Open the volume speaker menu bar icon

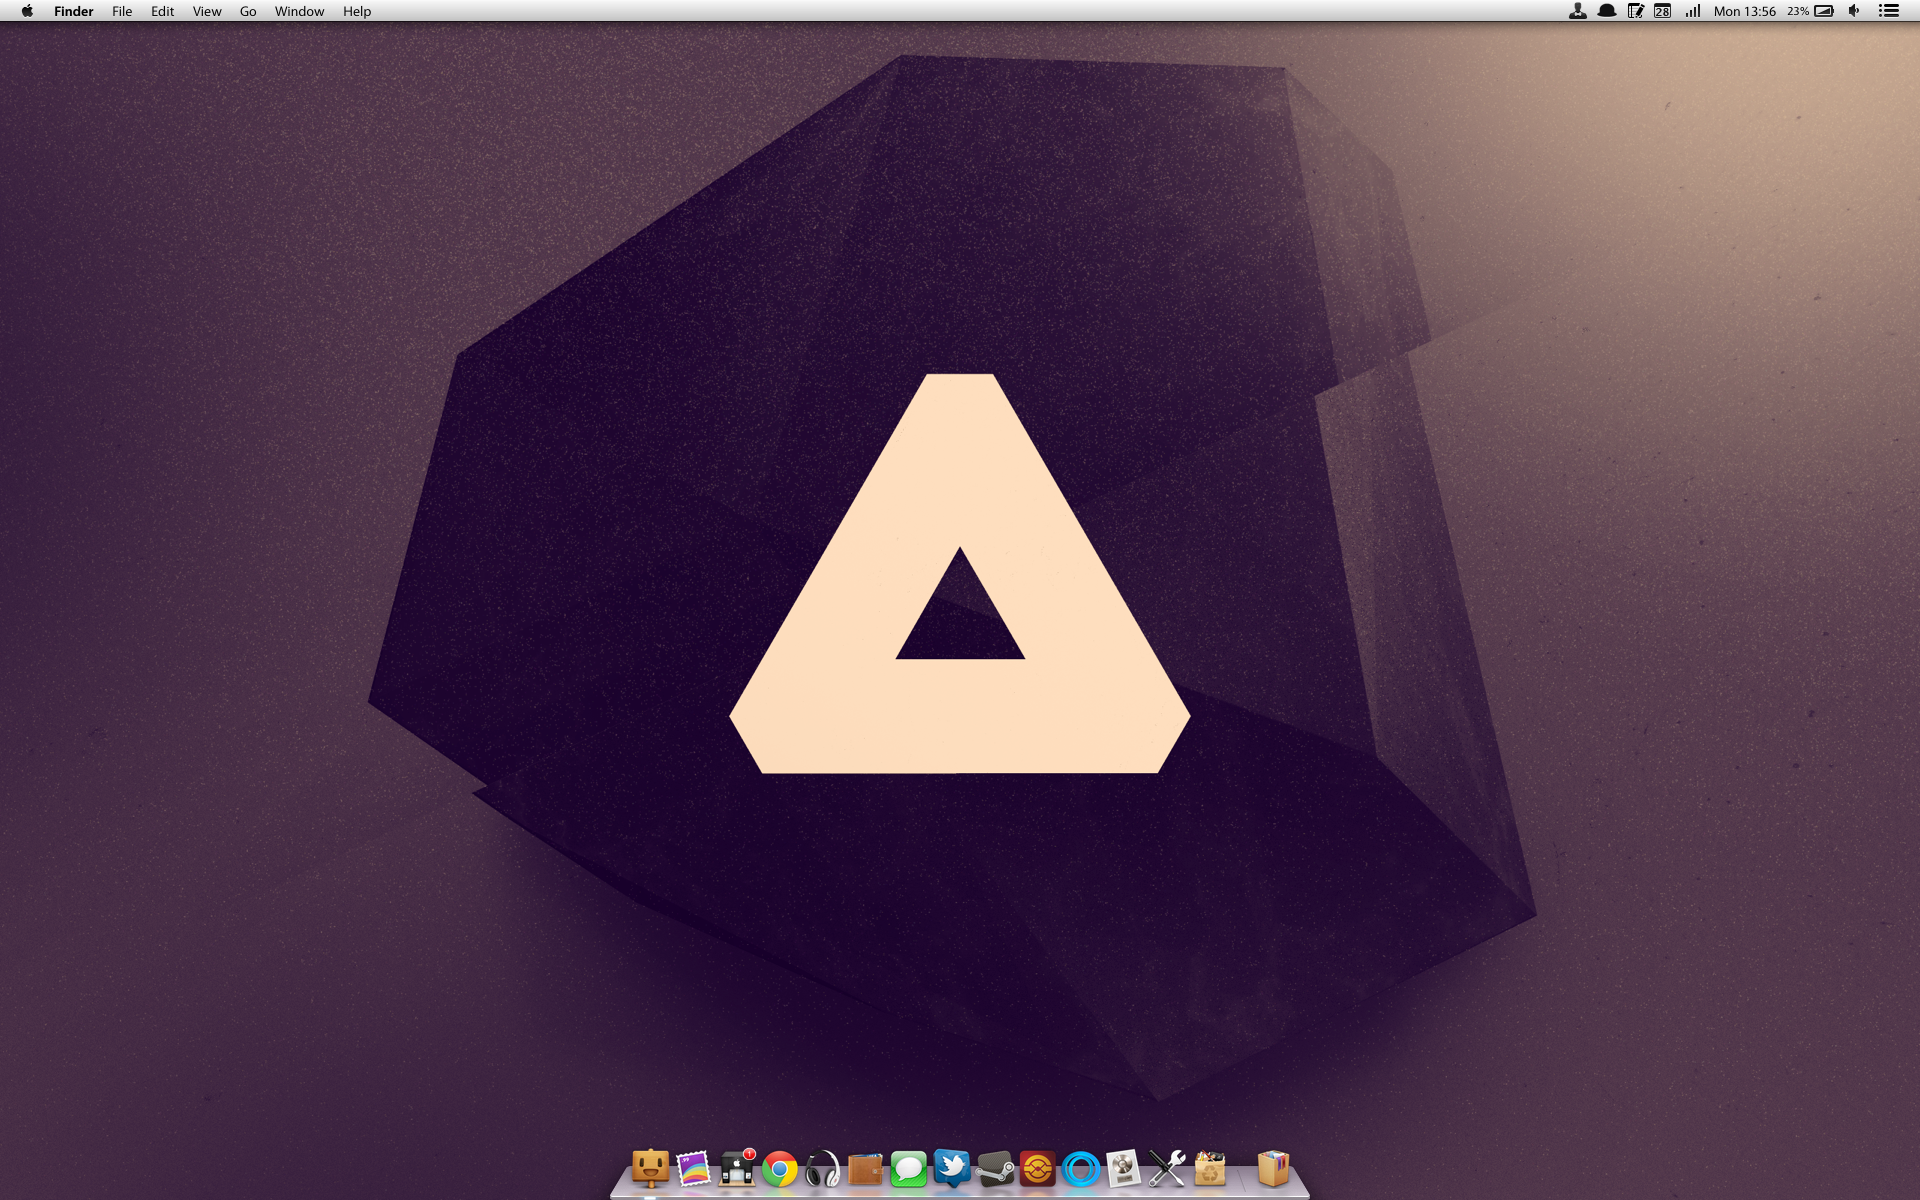pos(1854,11)
